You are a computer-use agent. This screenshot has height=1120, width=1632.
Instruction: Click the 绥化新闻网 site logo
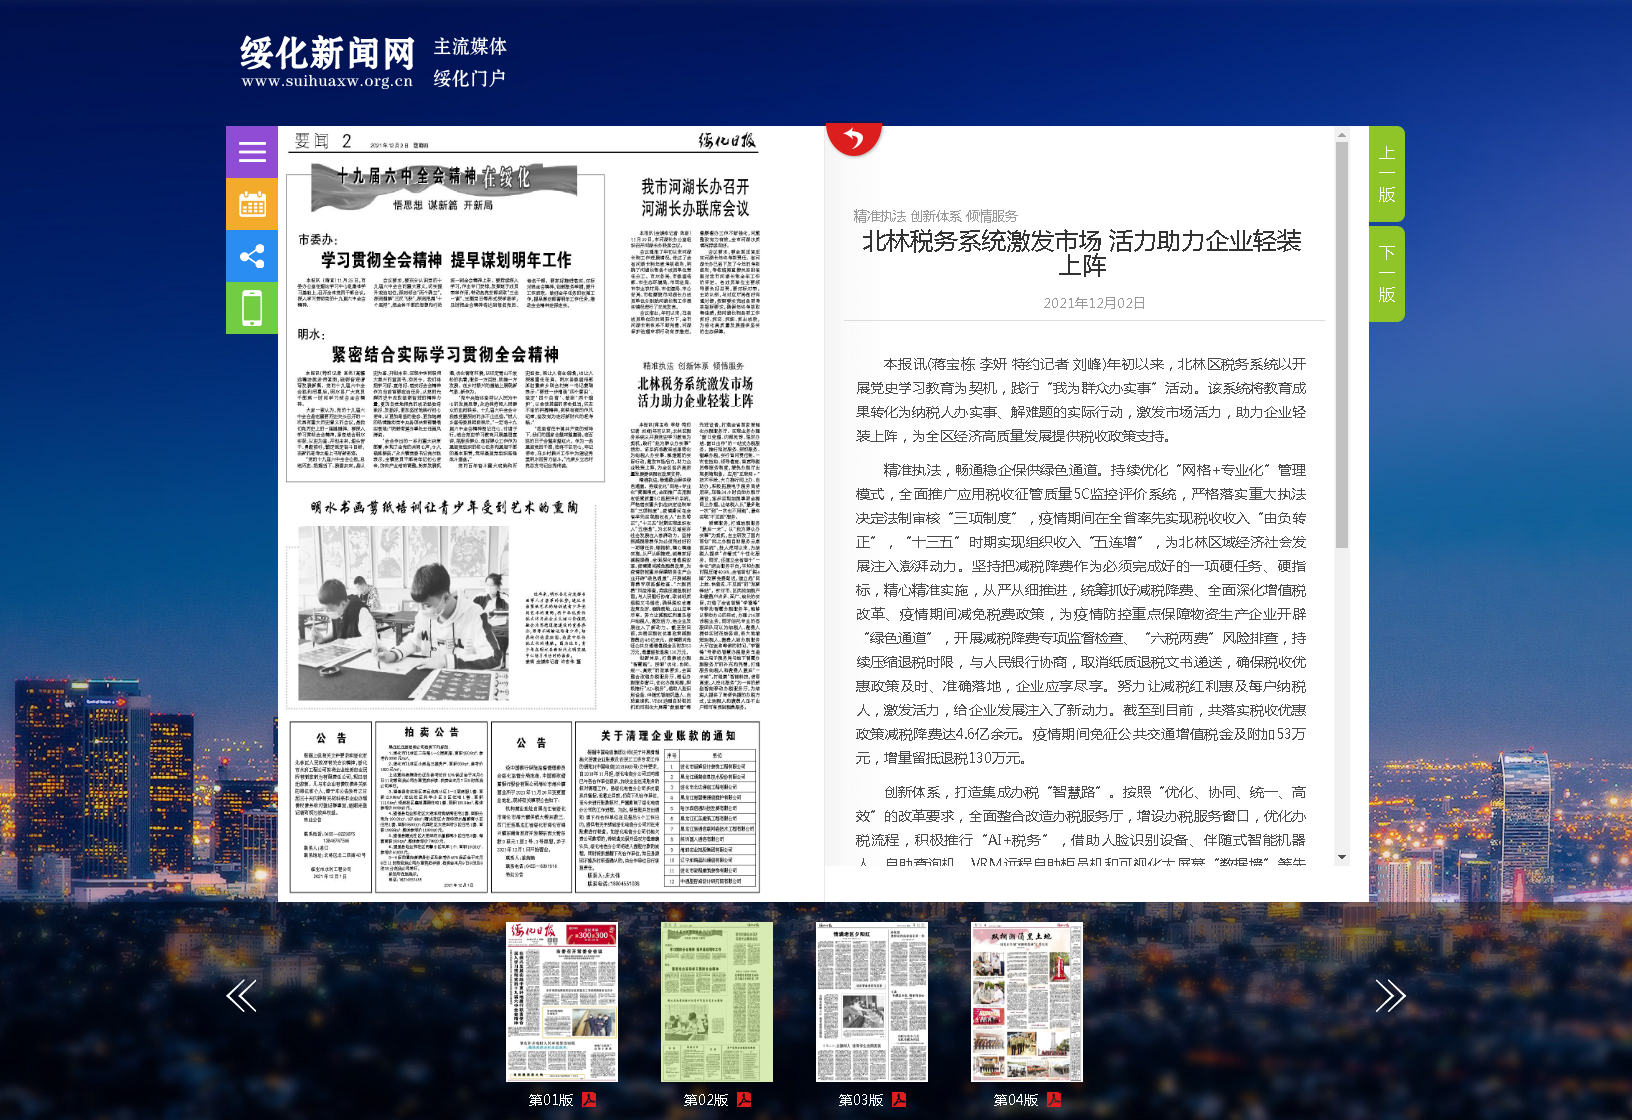327,61
